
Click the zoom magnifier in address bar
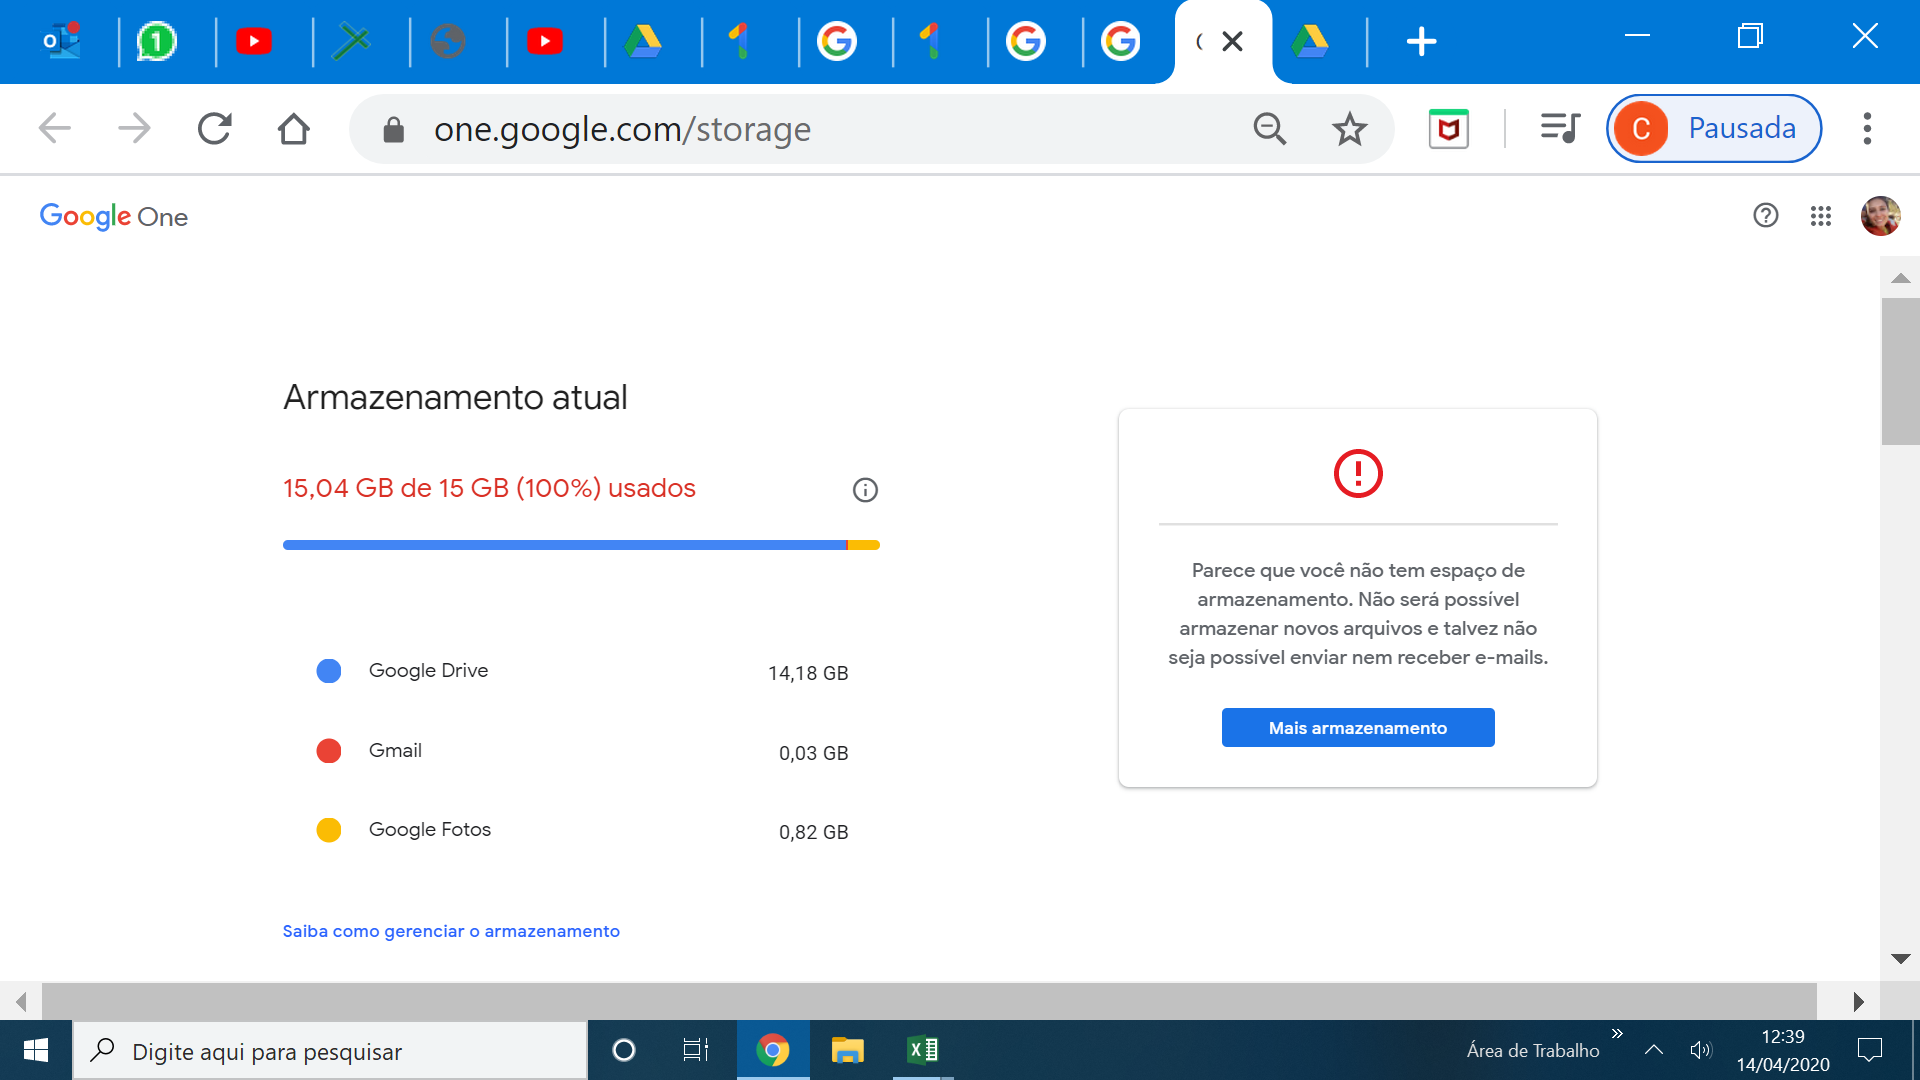[1269, 129]
